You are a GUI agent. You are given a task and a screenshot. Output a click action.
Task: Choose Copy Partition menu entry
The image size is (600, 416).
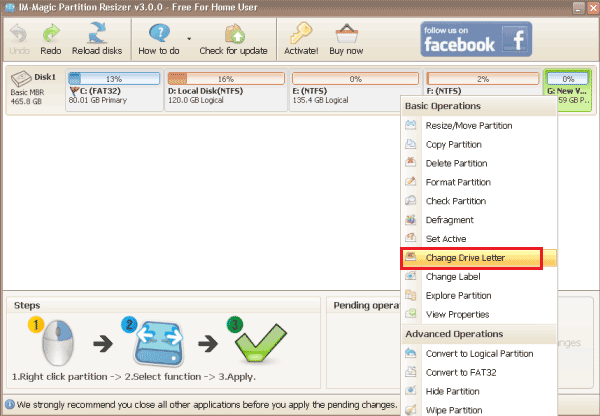pyautogui.click(x=479, y=144)
